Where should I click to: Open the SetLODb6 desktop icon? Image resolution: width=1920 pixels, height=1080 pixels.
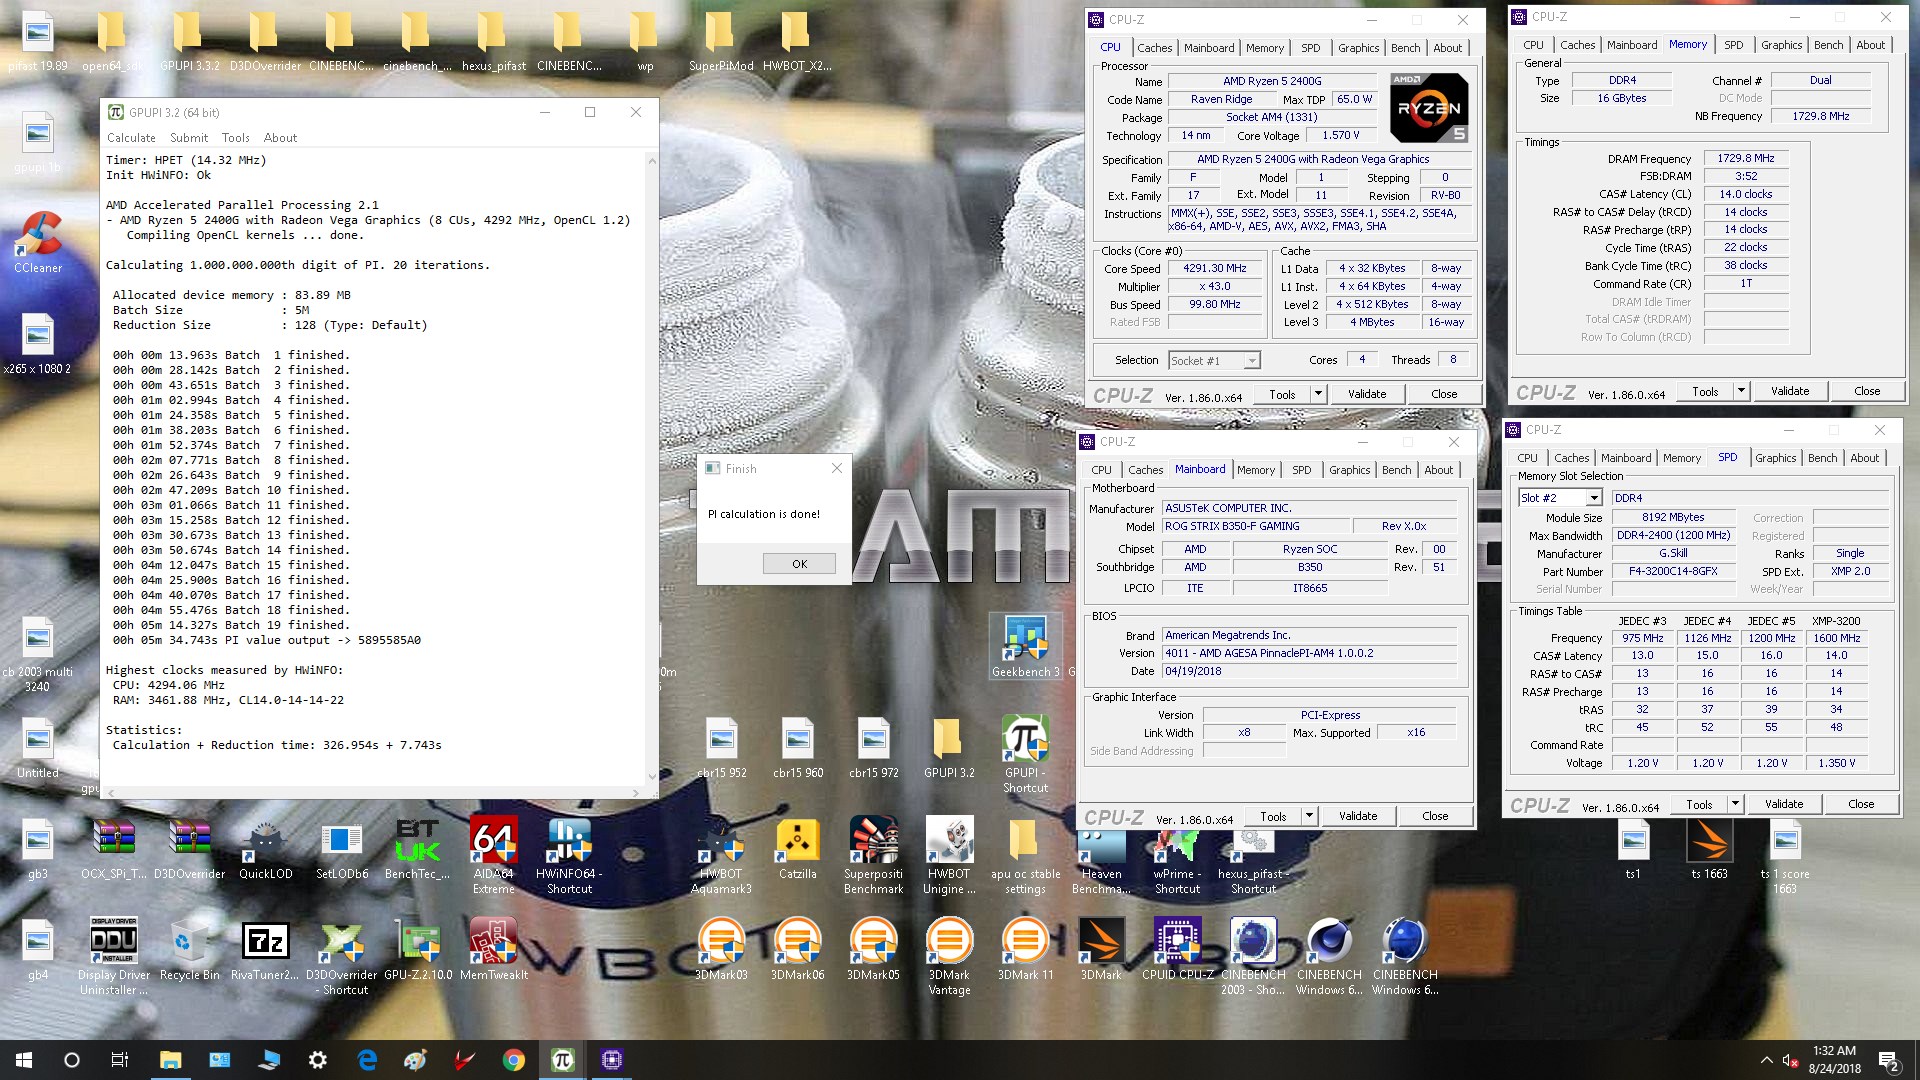[x=341, y=848]
